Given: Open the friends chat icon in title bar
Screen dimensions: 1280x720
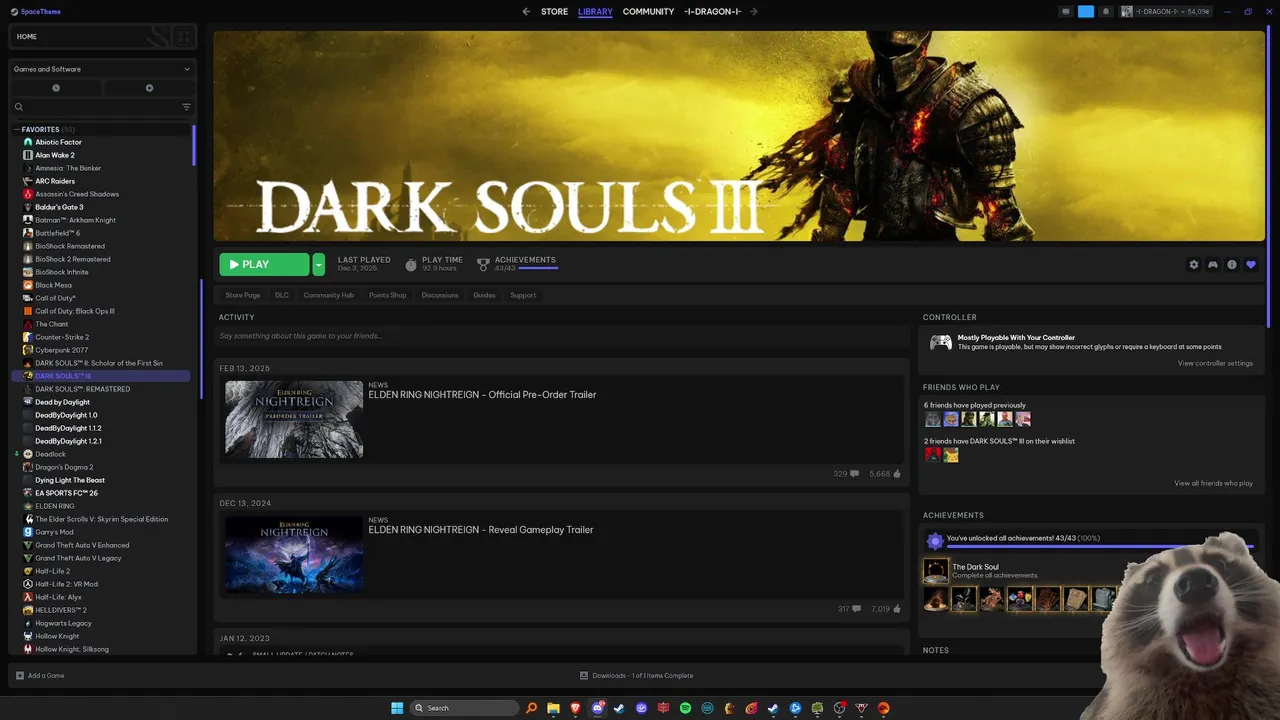Looking at the screenshot, I should pyautogui.click(x=1066, y=12).
